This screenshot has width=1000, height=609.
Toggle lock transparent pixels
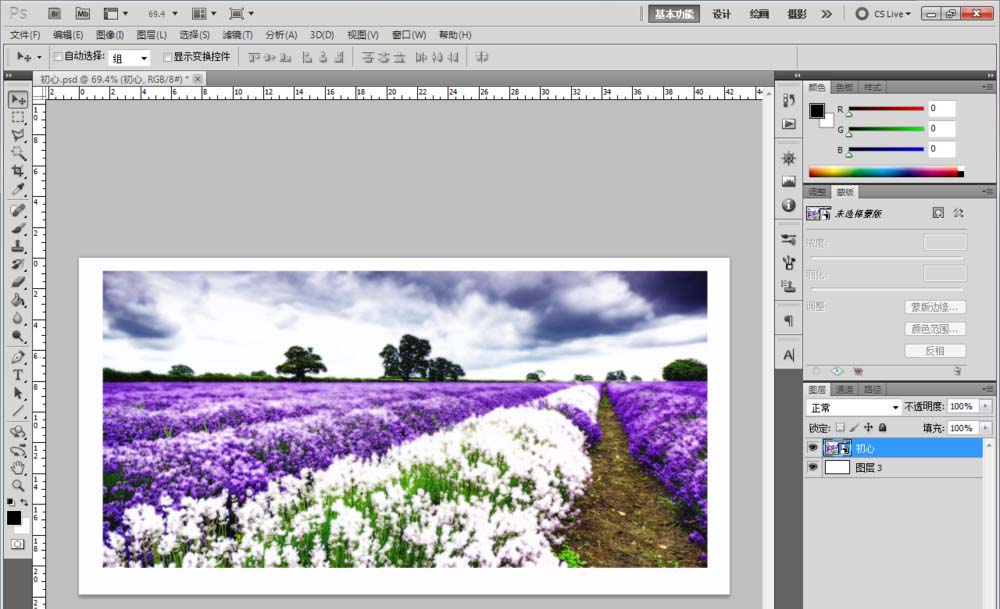pos(840,427)
